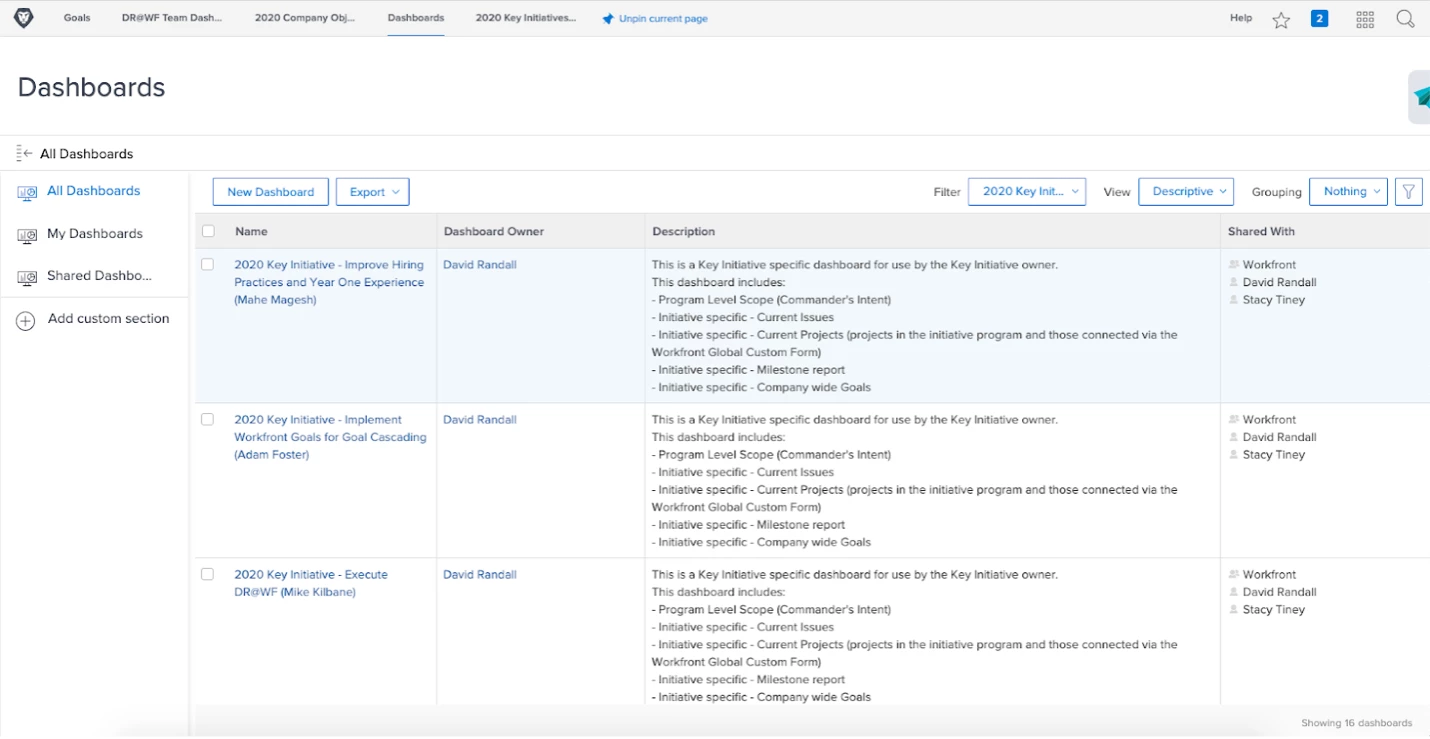Check the Implement Workfront Goals dashboard row
This screenshot has height=739, width=1430.
click(208, 420)
